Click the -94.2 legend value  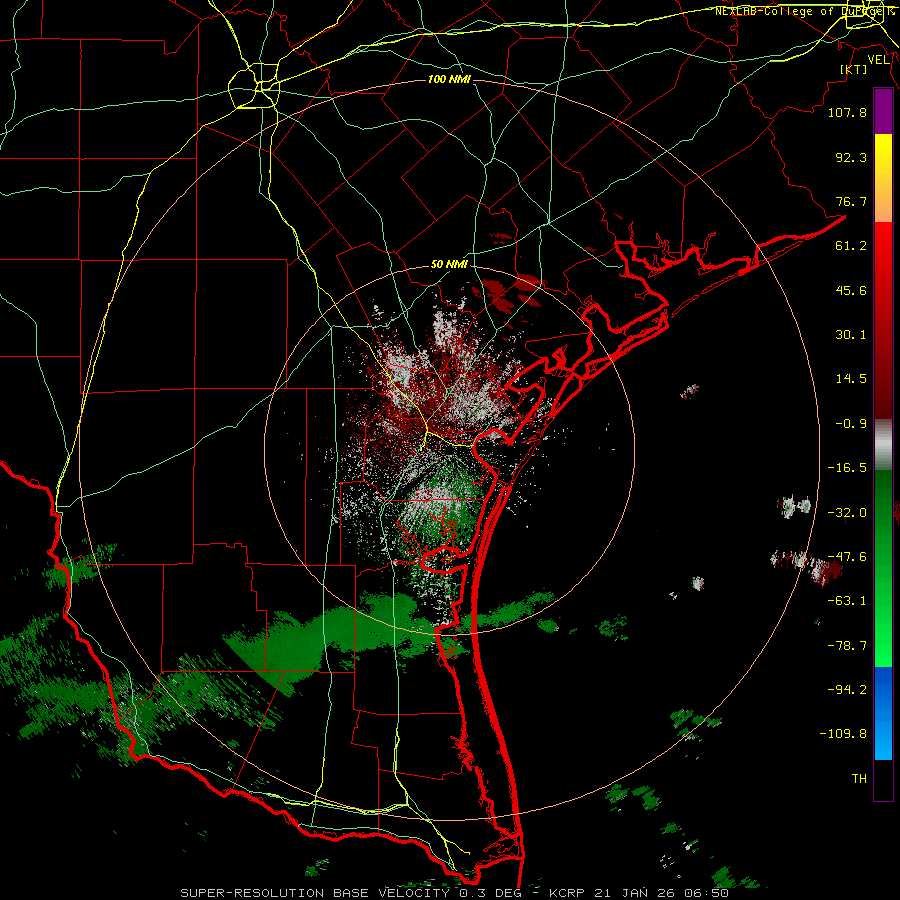click(x=847, y=689)
